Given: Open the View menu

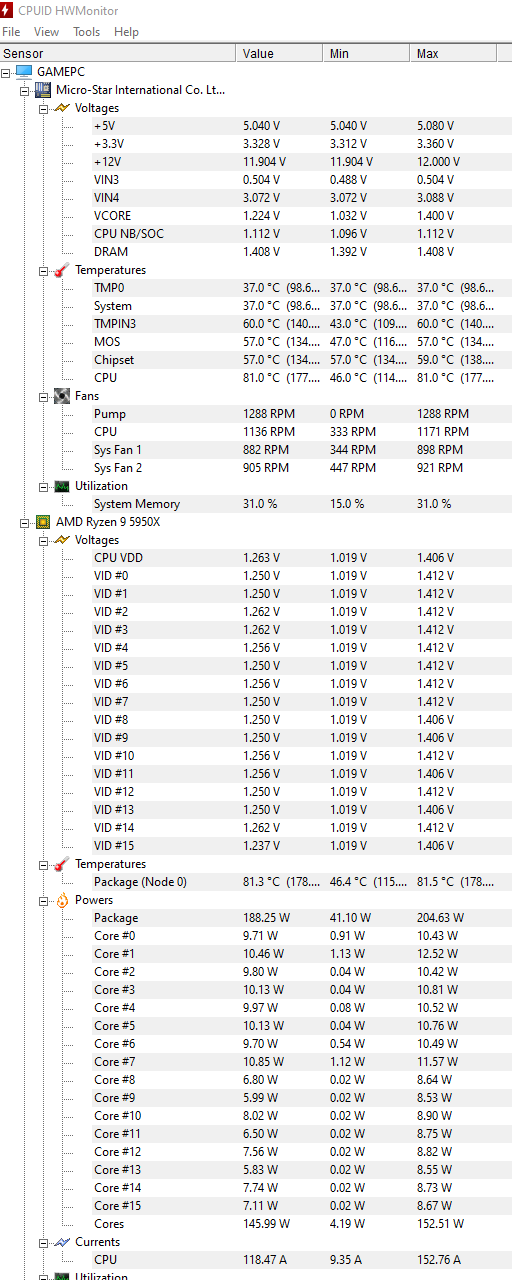Looking at the screenshot, I should pyautogui.click(x=46, y=32).
